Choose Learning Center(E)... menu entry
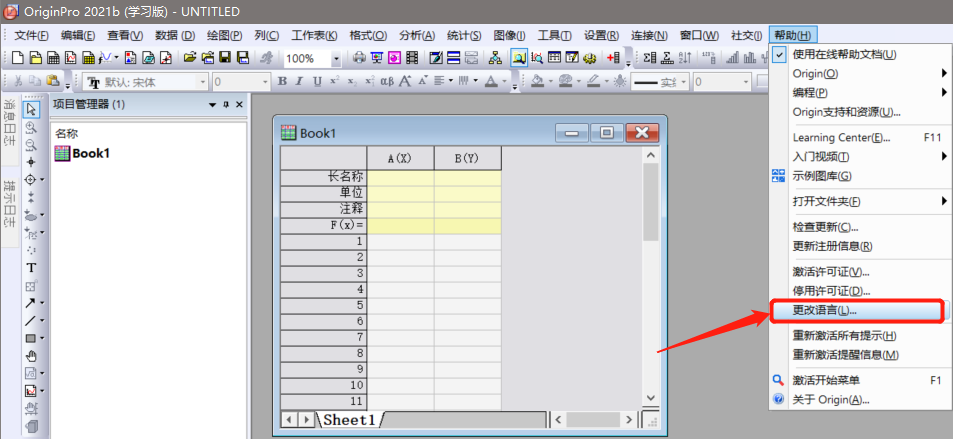The width and height of the screenshot is (953, 439). tap(860, 137)
